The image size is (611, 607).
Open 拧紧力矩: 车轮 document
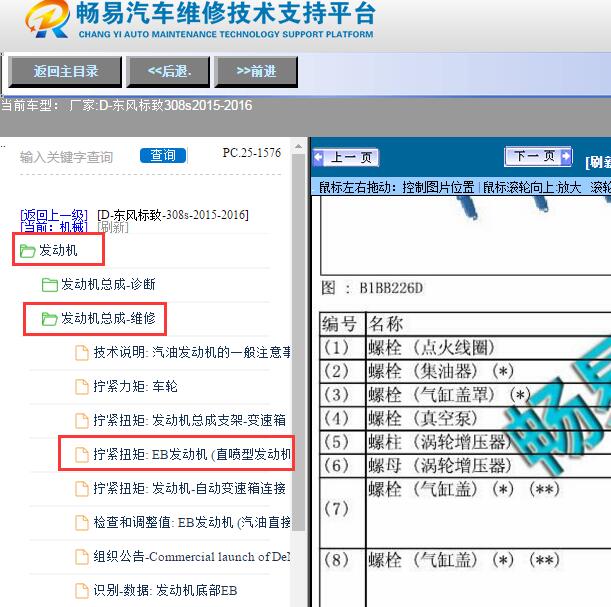point(135,386)
